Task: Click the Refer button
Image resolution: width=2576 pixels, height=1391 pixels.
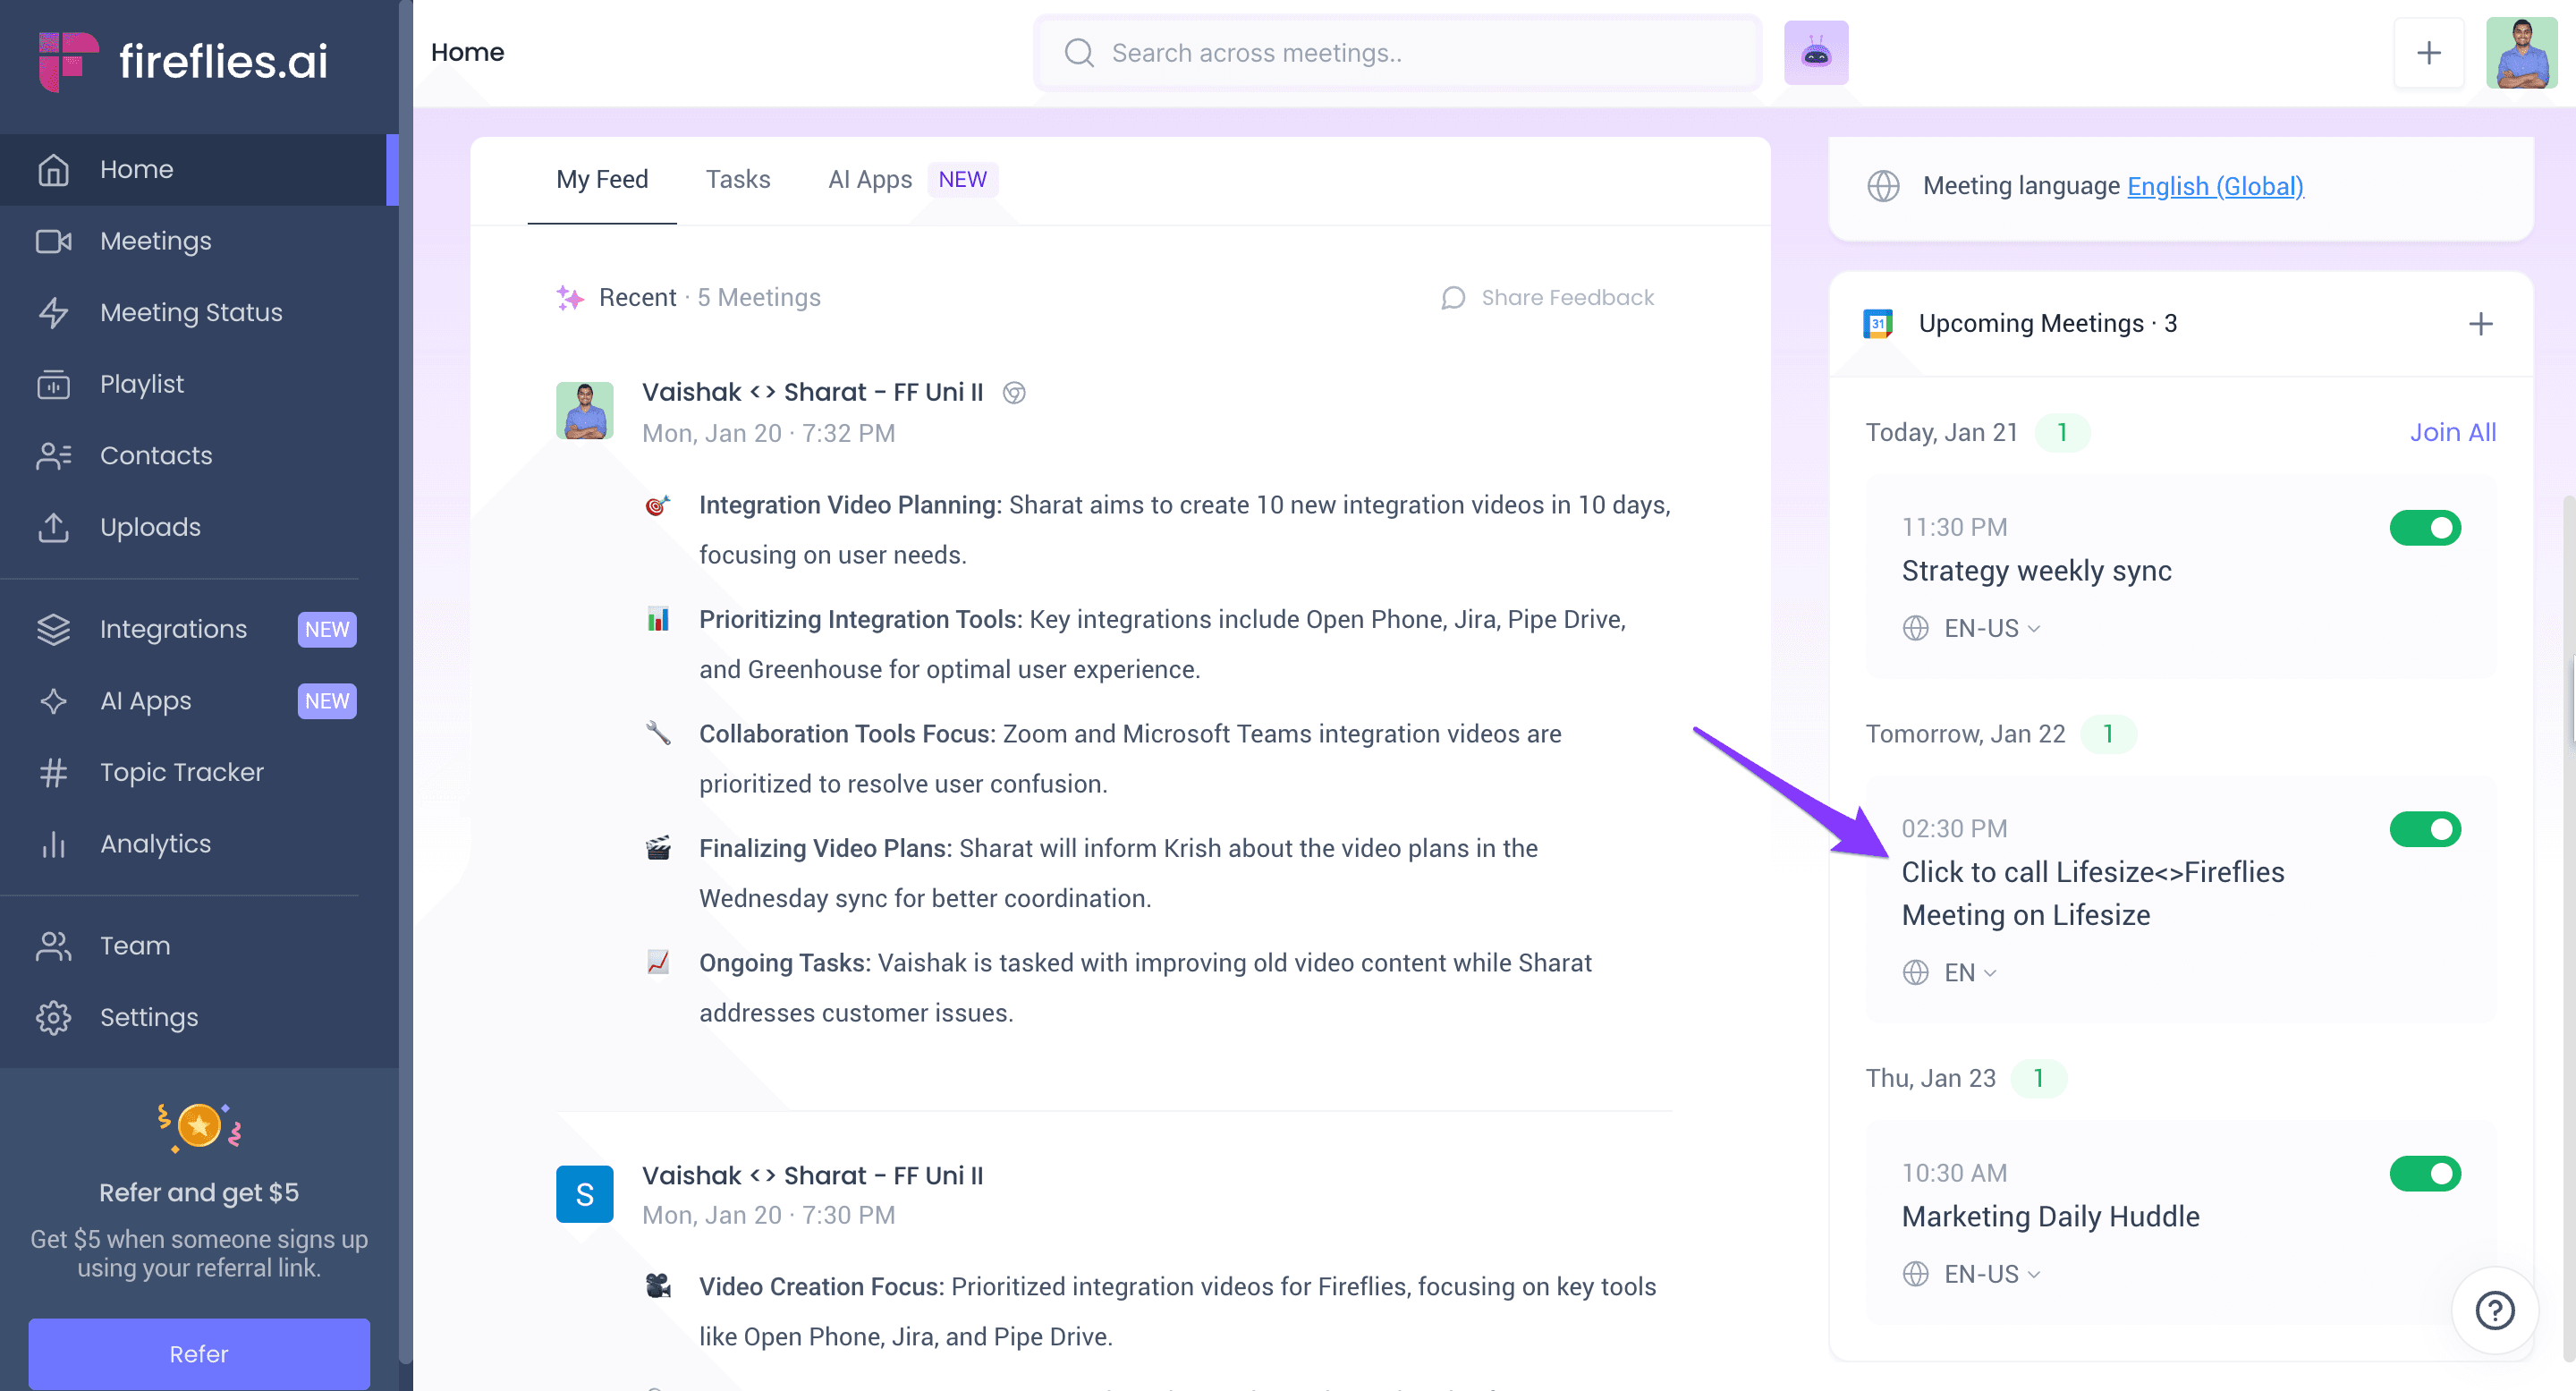Action: pos(199,1354)
